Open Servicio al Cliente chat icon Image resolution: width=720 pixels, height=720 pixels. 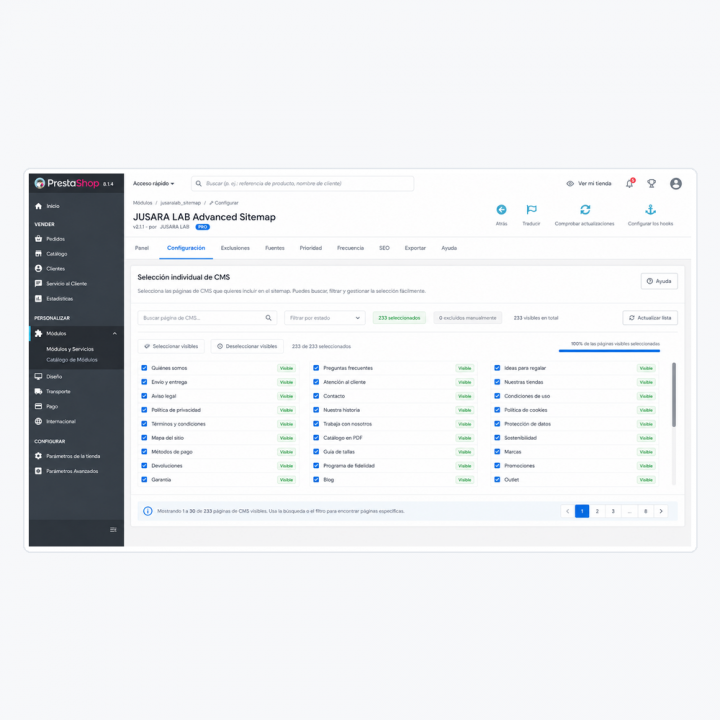39,283
